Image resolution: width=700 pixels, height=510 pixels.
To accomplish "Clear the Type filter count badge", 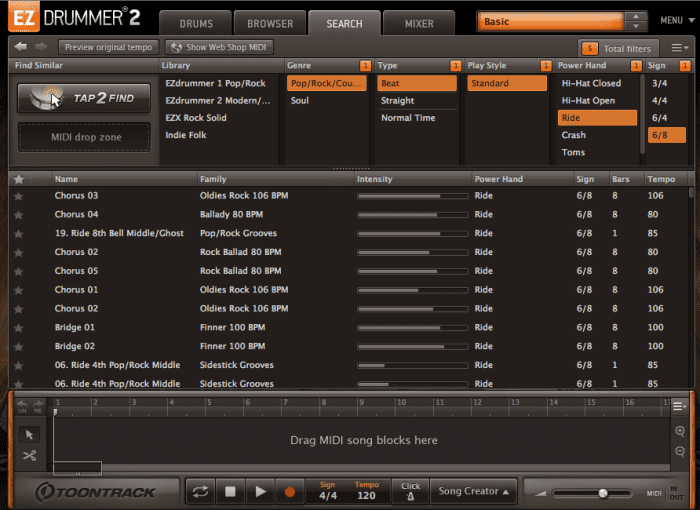I will [455, 66].
